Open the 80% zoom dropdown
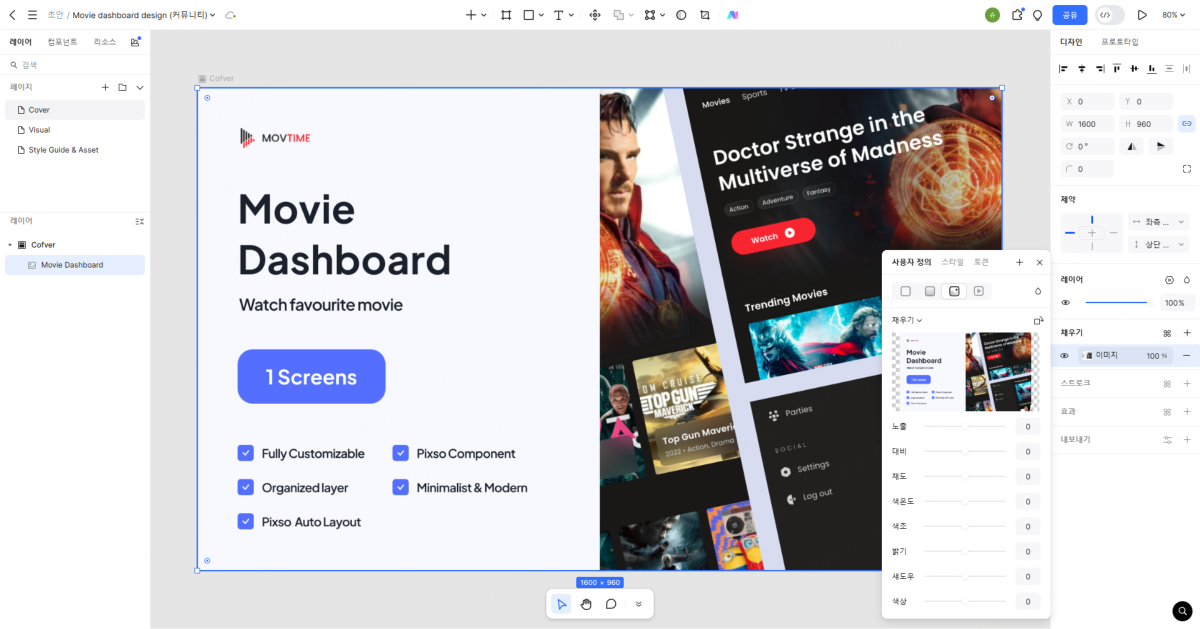This screenshot has height=629, width=1200. (x=1174, y=15)
